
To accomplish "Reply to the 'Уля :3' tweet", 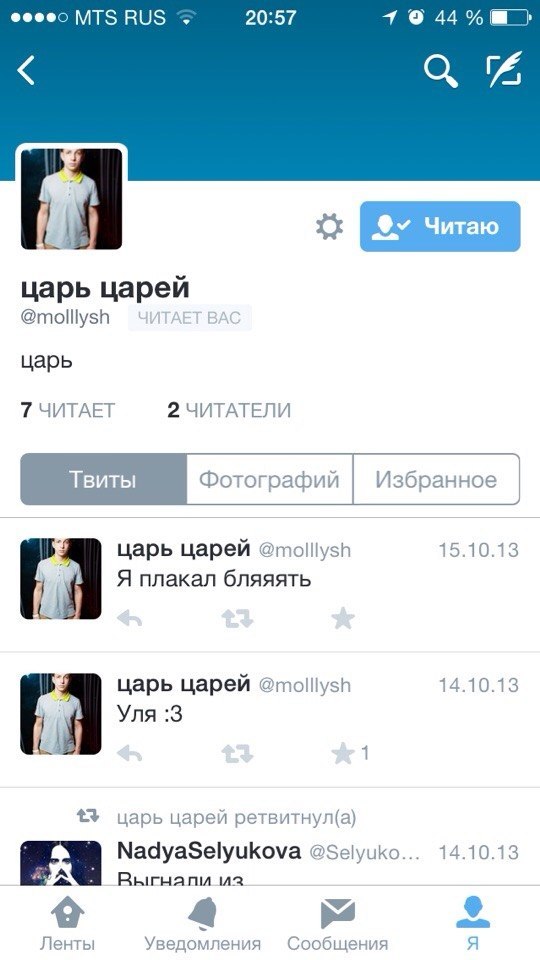I will 130,754.
